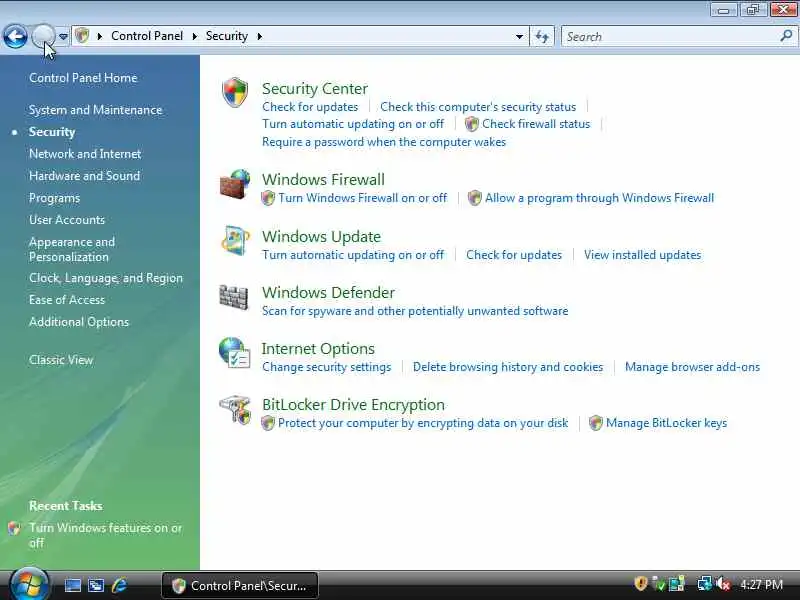This screenshot has width=800, height=600.
Task: Select Security in the breadcrumb path
Action: coord(227,36)
